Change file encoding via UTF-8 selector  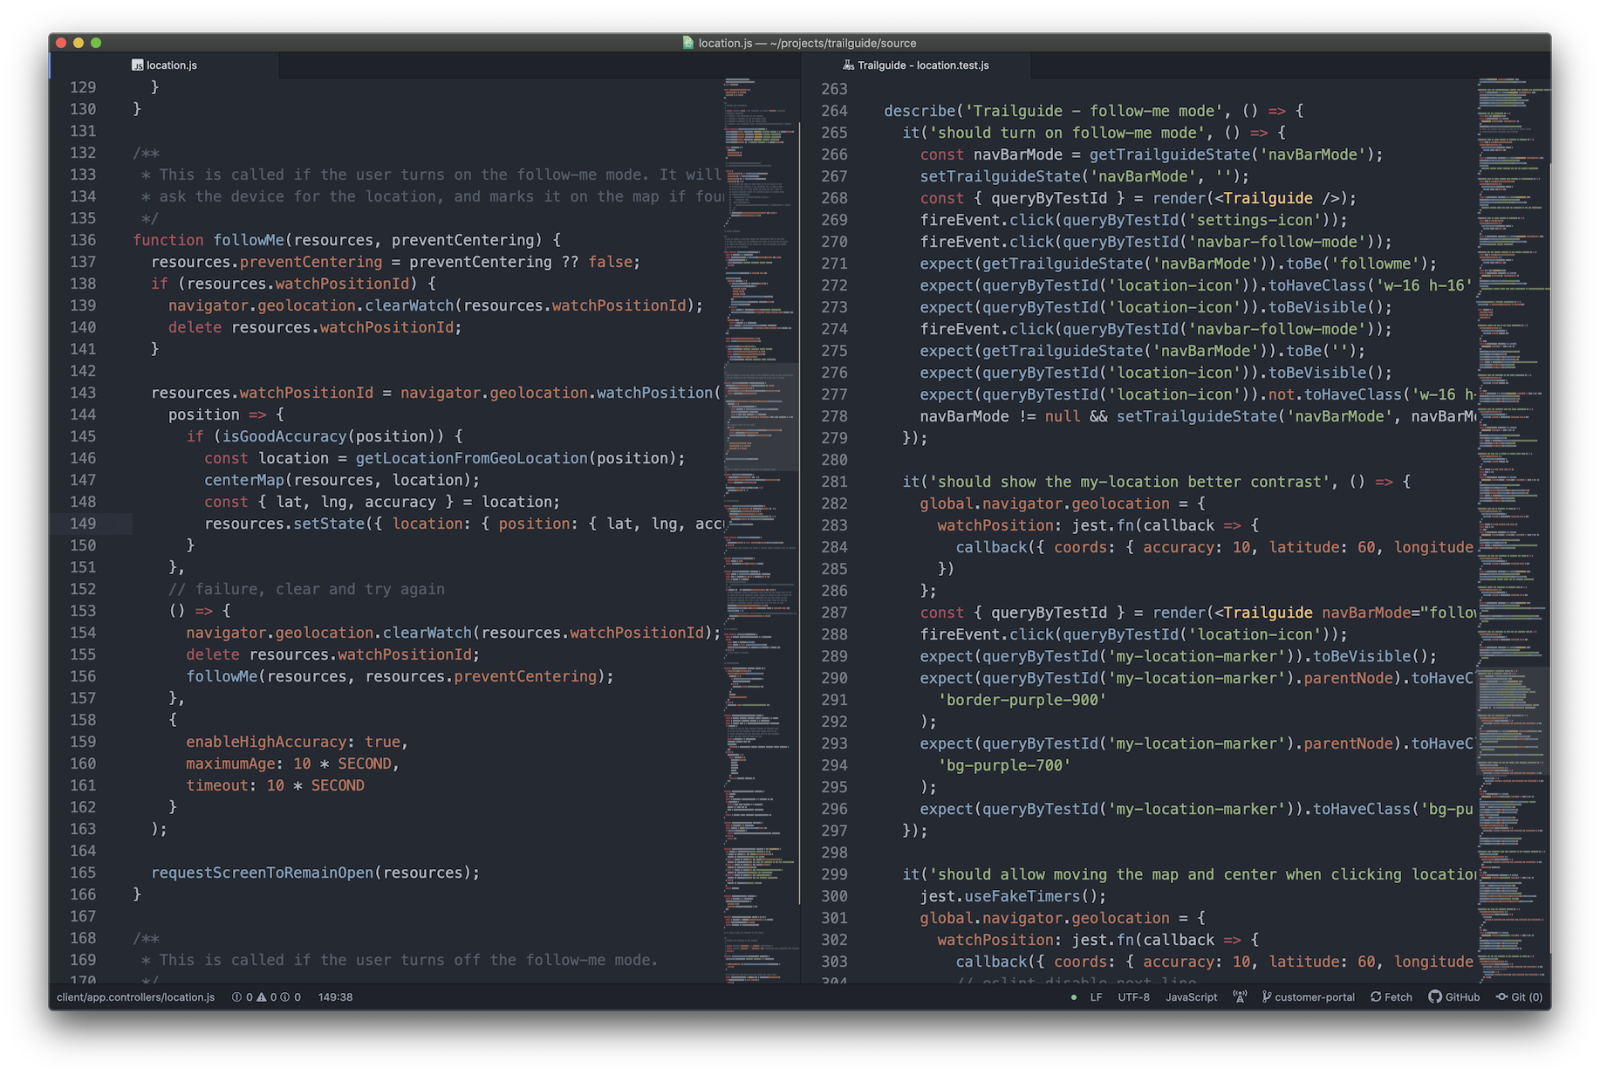tap(1133, 997)
